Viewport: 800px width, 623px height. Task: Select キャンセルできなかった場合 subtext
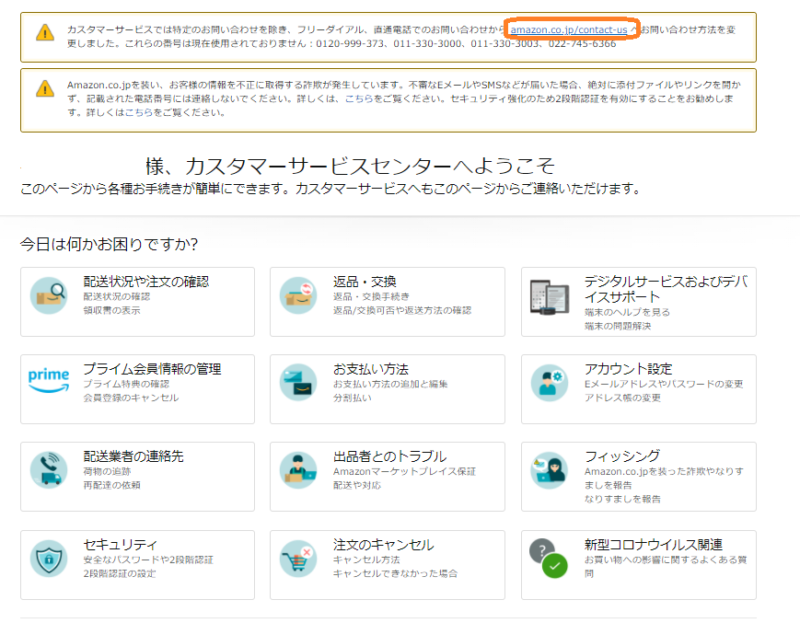(x=395, y=574)
